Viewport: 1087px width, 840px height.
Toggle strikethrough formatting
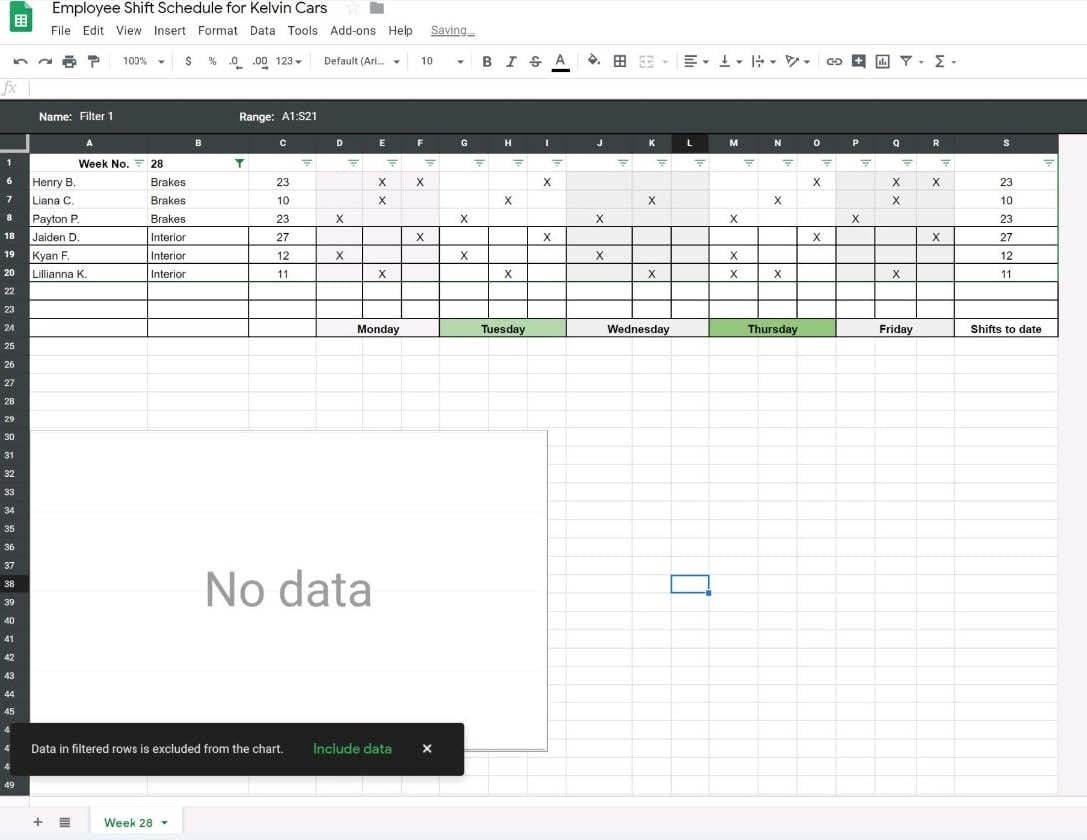[535, 61]
